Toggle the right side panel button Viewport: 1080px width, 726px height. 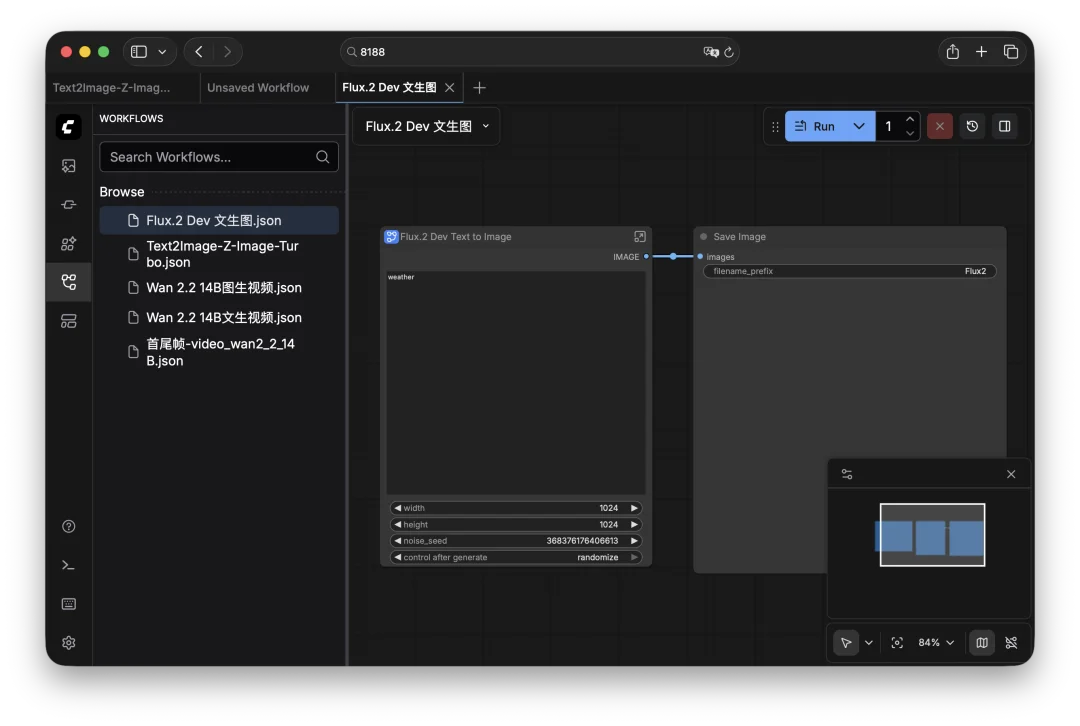click(1005, 126)
